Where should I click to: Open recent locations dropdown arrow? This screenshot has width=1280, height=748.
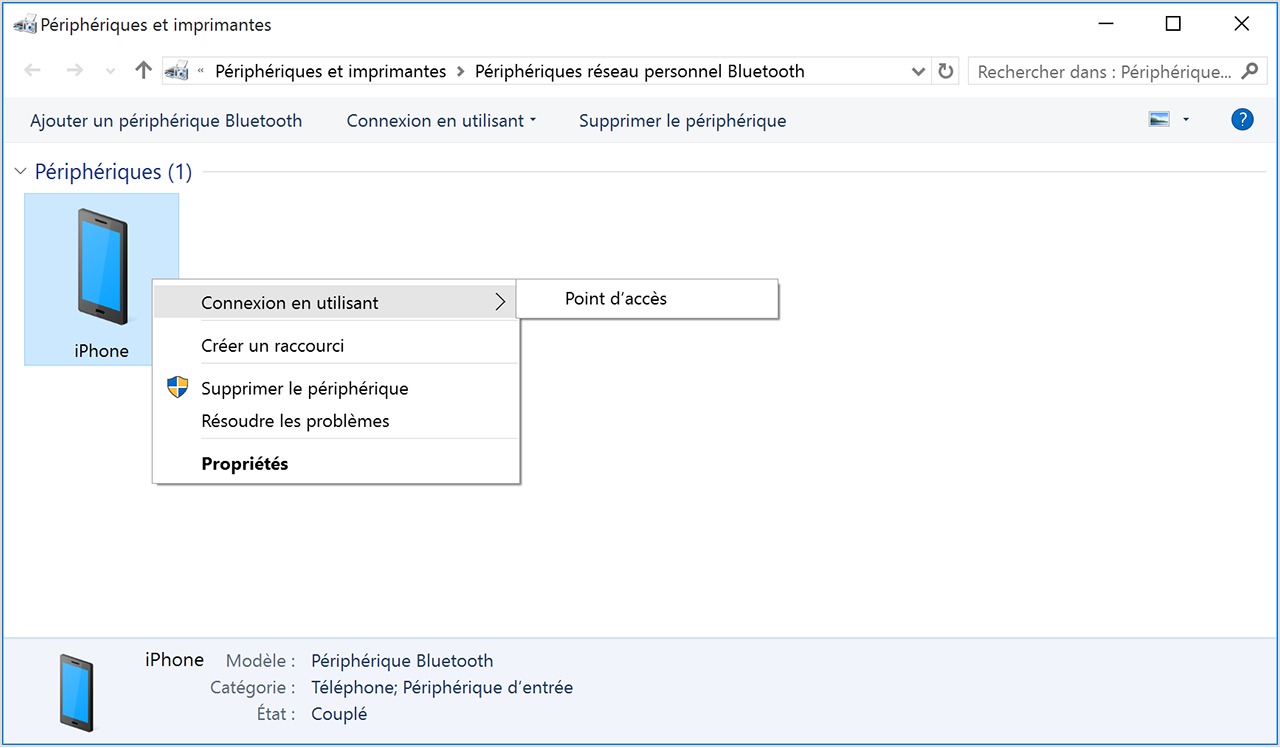(x=110, y=72)
